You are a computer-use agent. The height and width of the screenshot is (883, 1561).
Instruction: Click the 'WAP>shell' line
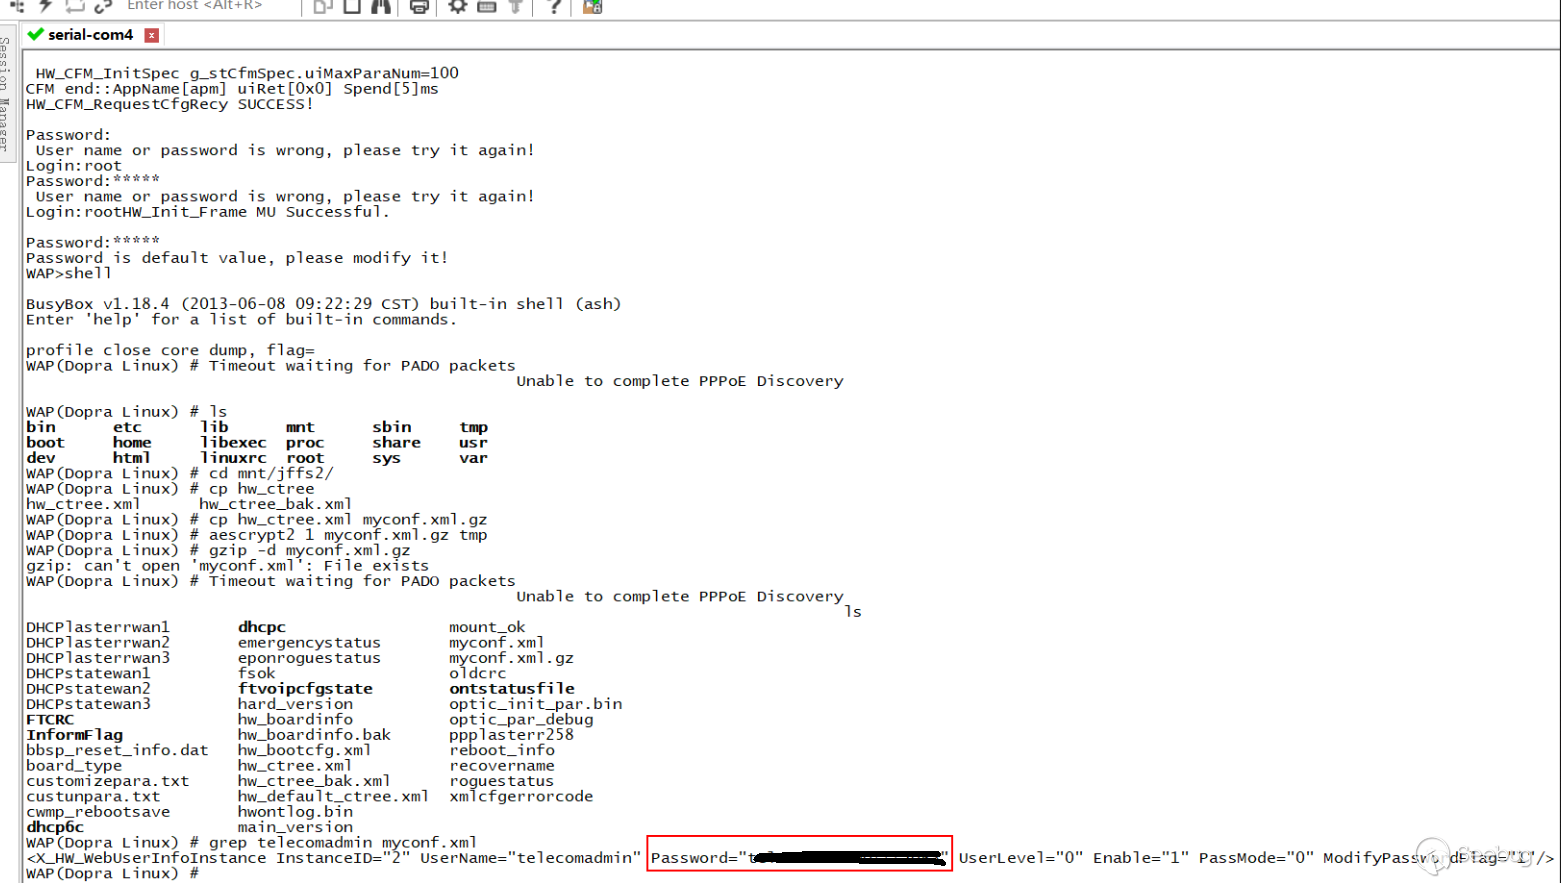point(69,273)
